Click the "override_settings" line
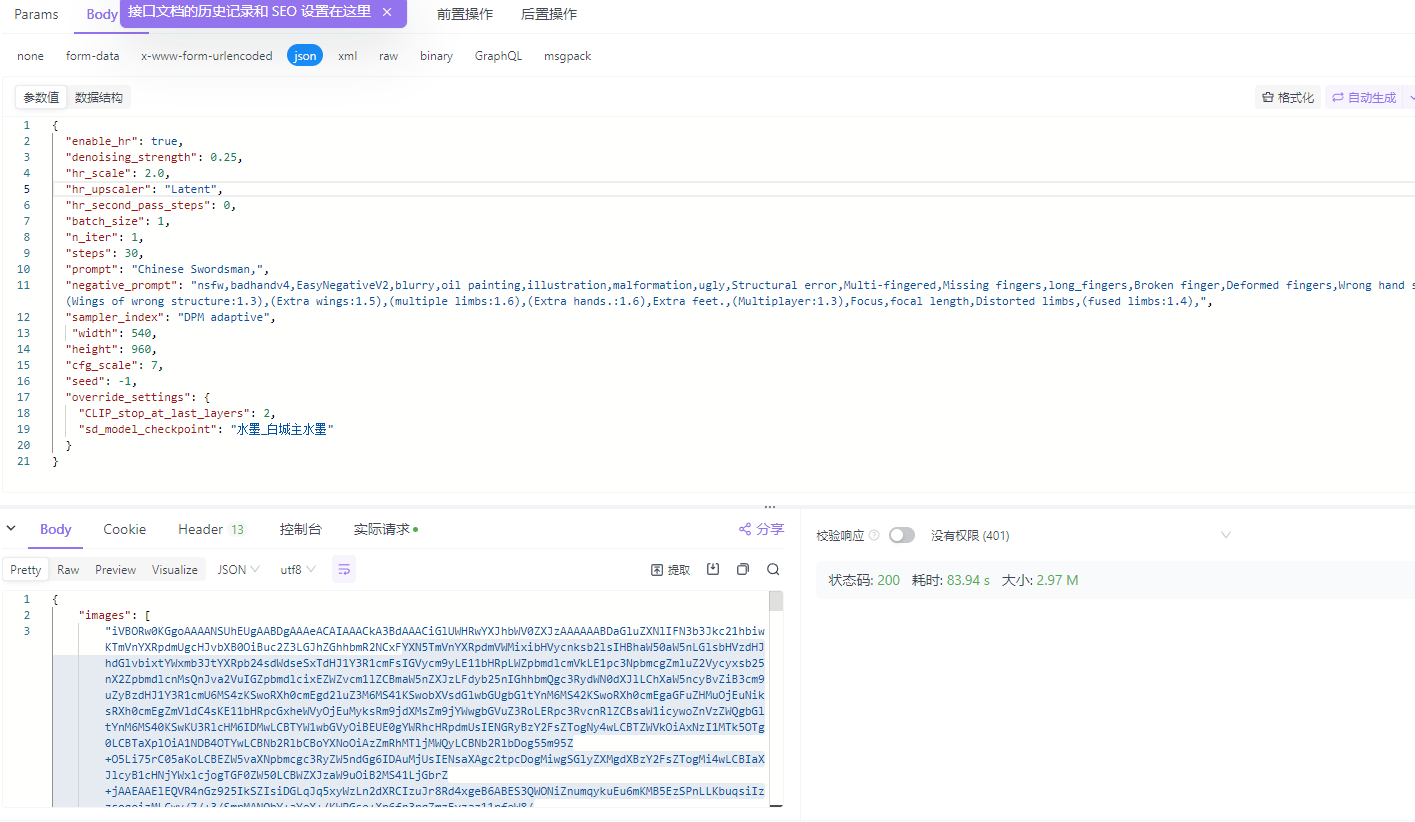The width and height of the screenshot is (1415, 822). [137, 397]
